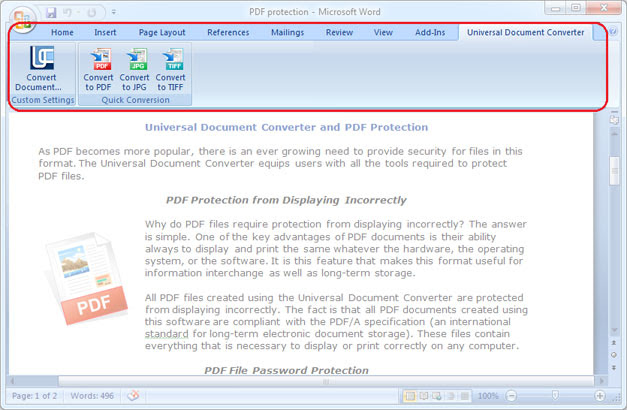Open the Add-Ins tab
The image size is (627, 410).
430,32
